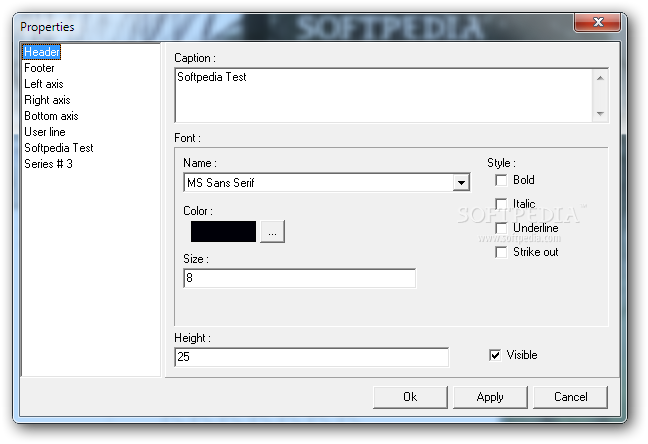
Task: Uncheck the Visible checkbox
Action: click(x=495, y=355)
